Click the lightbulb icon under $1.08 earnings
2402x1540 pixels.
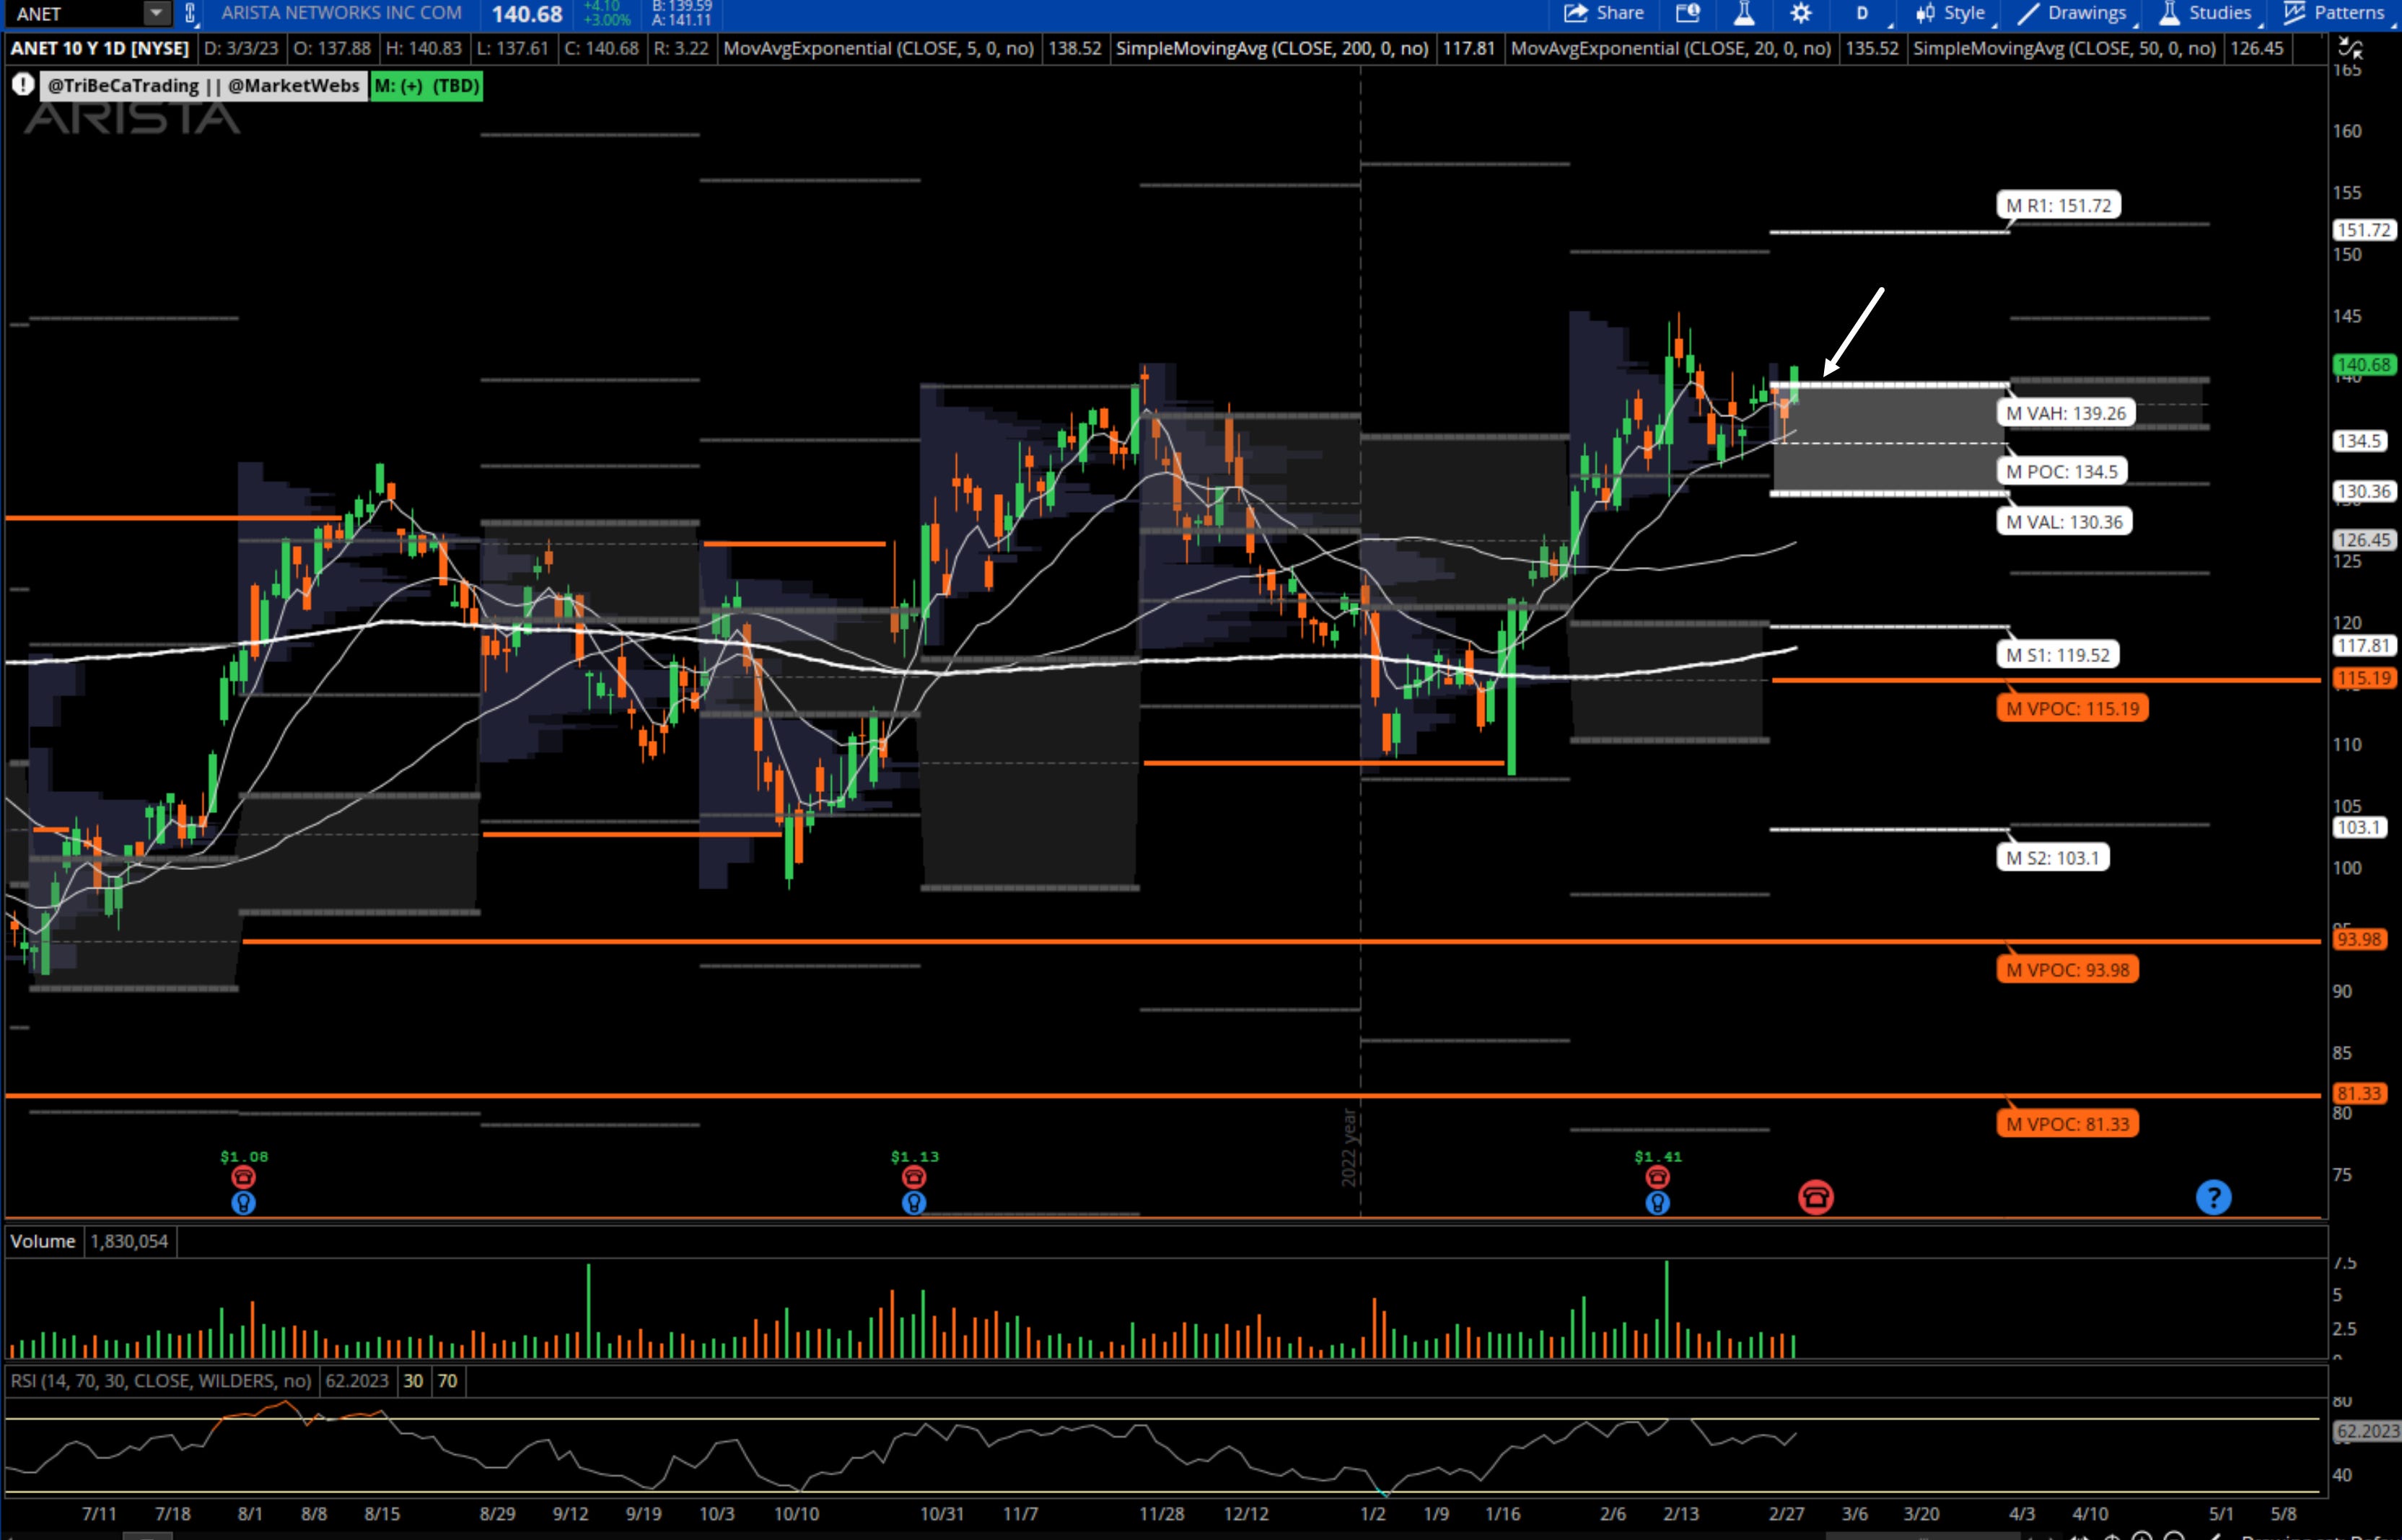pos(243,1202)
